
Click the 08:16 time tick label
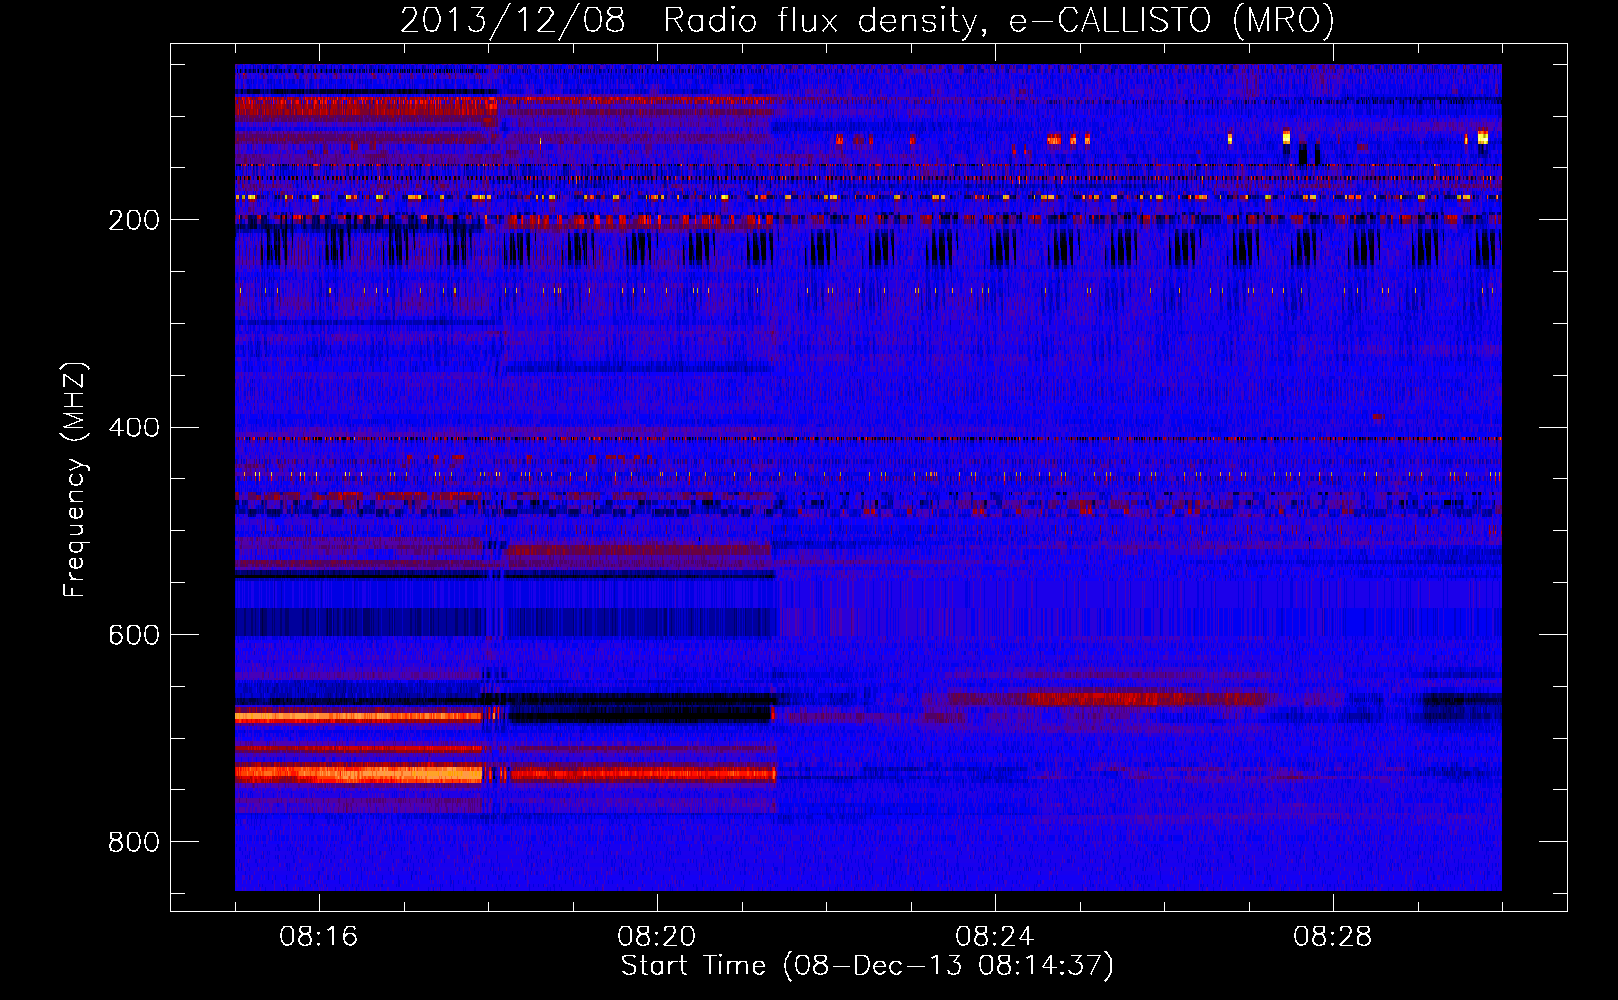(x=319, y=937)
